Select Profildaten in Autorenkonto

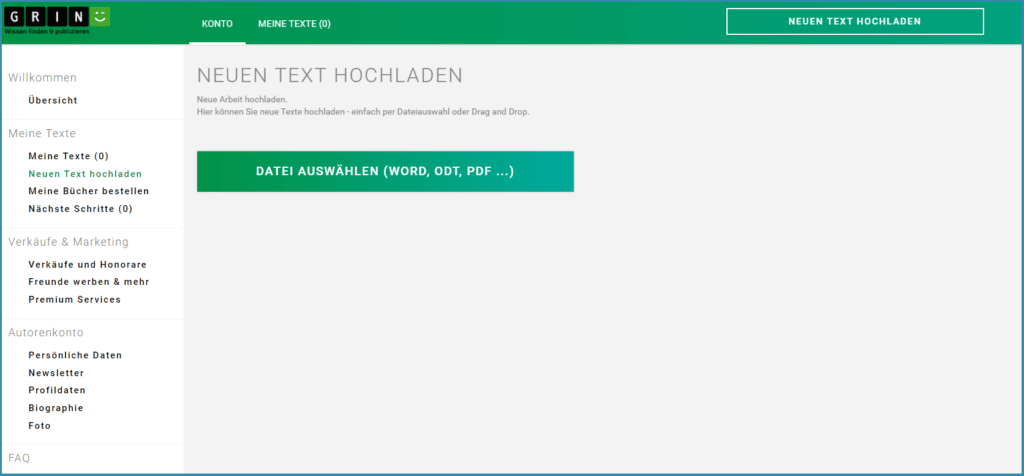[57, 390]
